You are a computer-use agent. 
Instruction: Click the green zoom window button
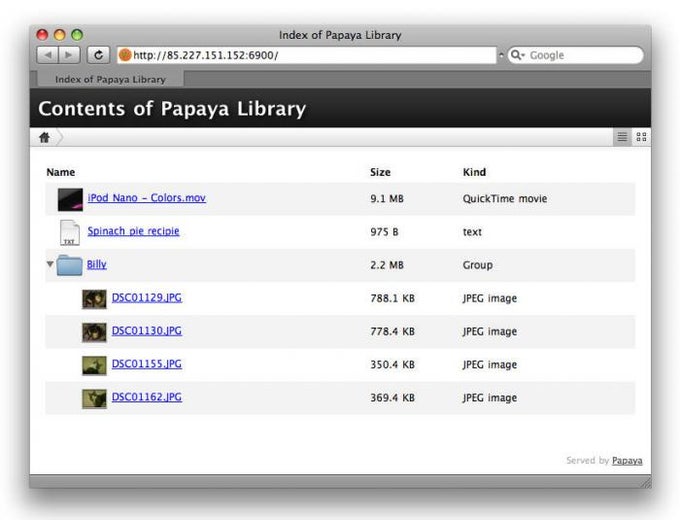pos(77,35)
